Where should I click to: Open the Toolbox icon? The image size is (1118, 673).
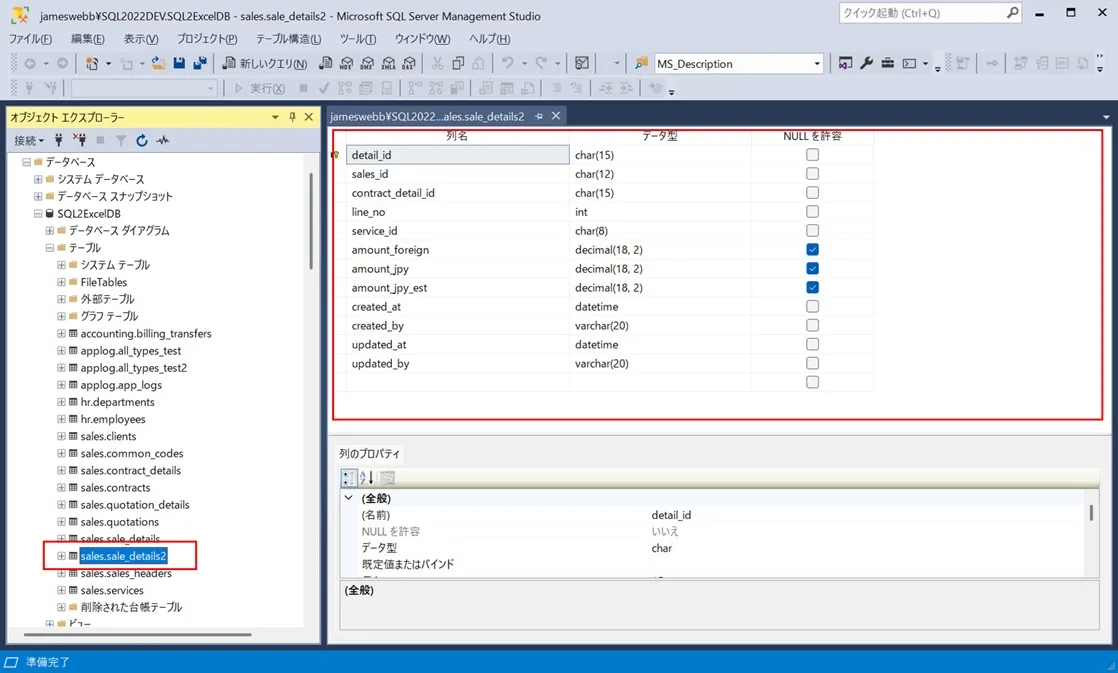tap(888, 63)
